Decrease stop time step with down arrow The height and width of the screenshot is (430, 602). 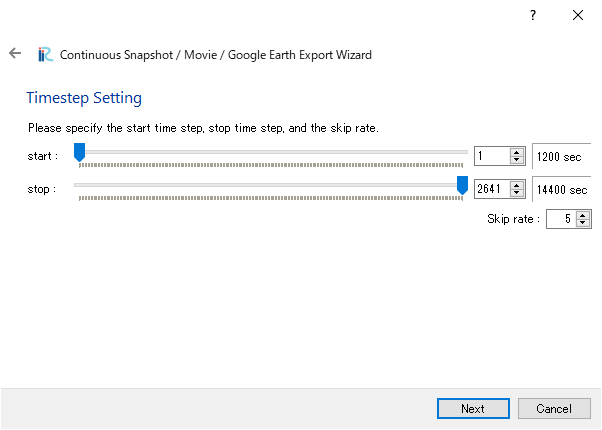[517, 193]
